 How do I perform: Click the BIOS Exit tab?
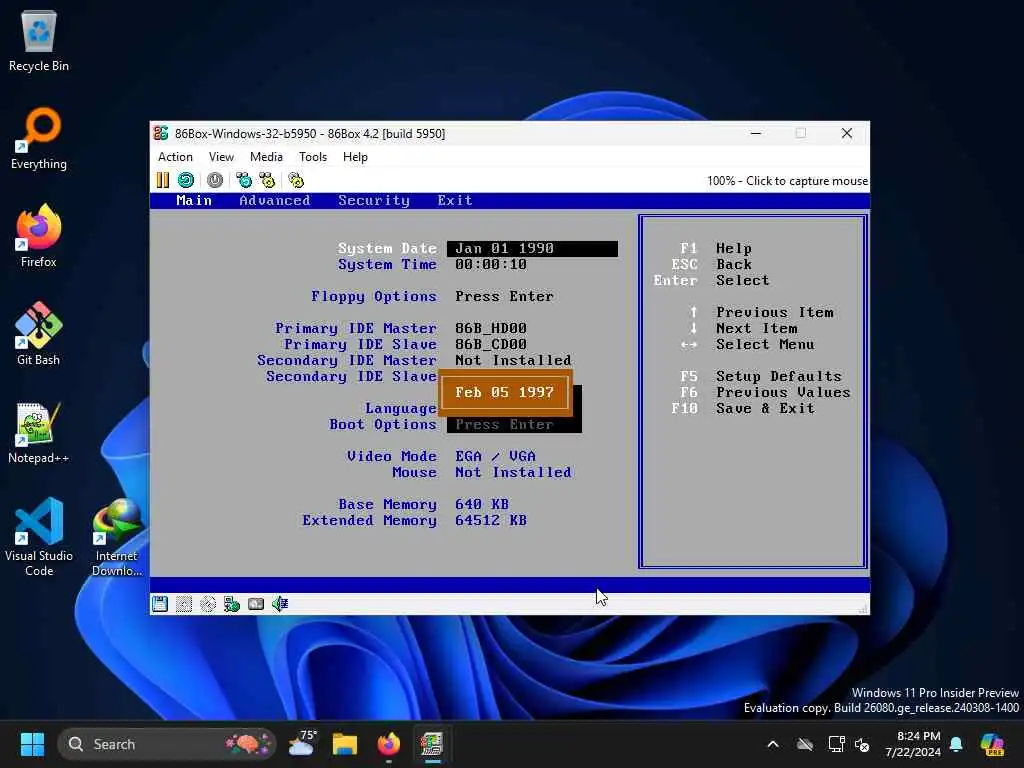coord(455,200)
